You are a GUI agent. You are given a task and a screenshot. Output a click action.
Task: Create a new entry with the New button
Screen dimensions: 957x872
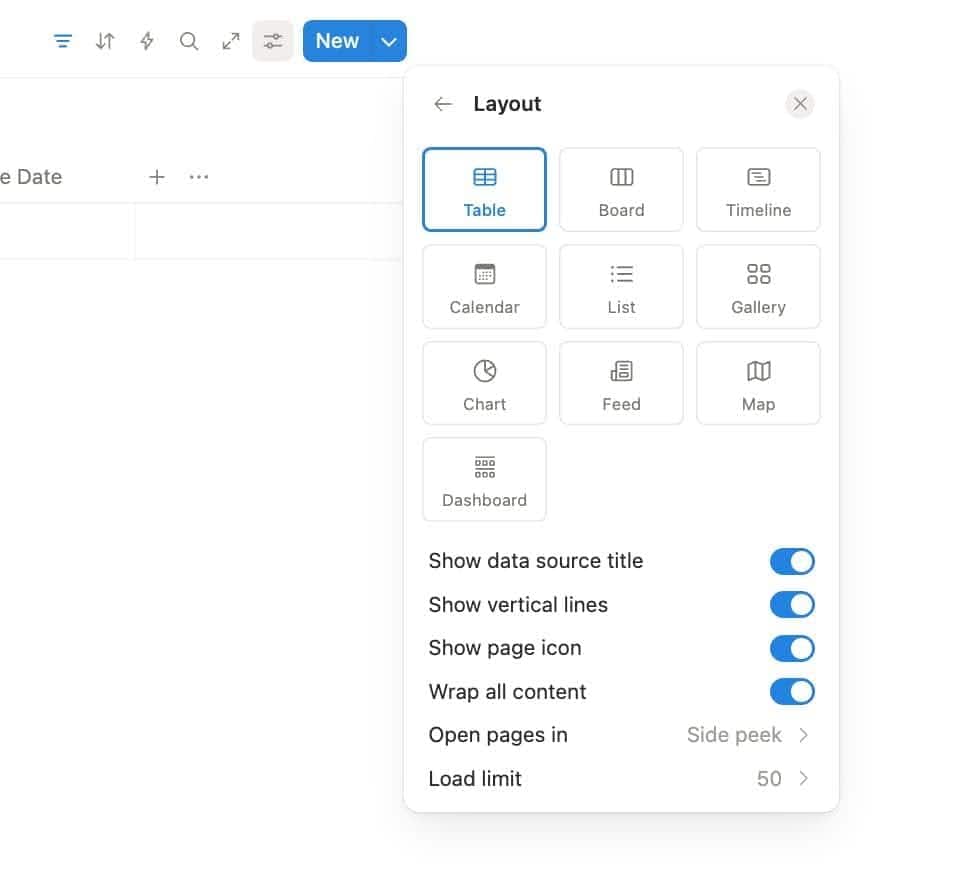point(338,41)
